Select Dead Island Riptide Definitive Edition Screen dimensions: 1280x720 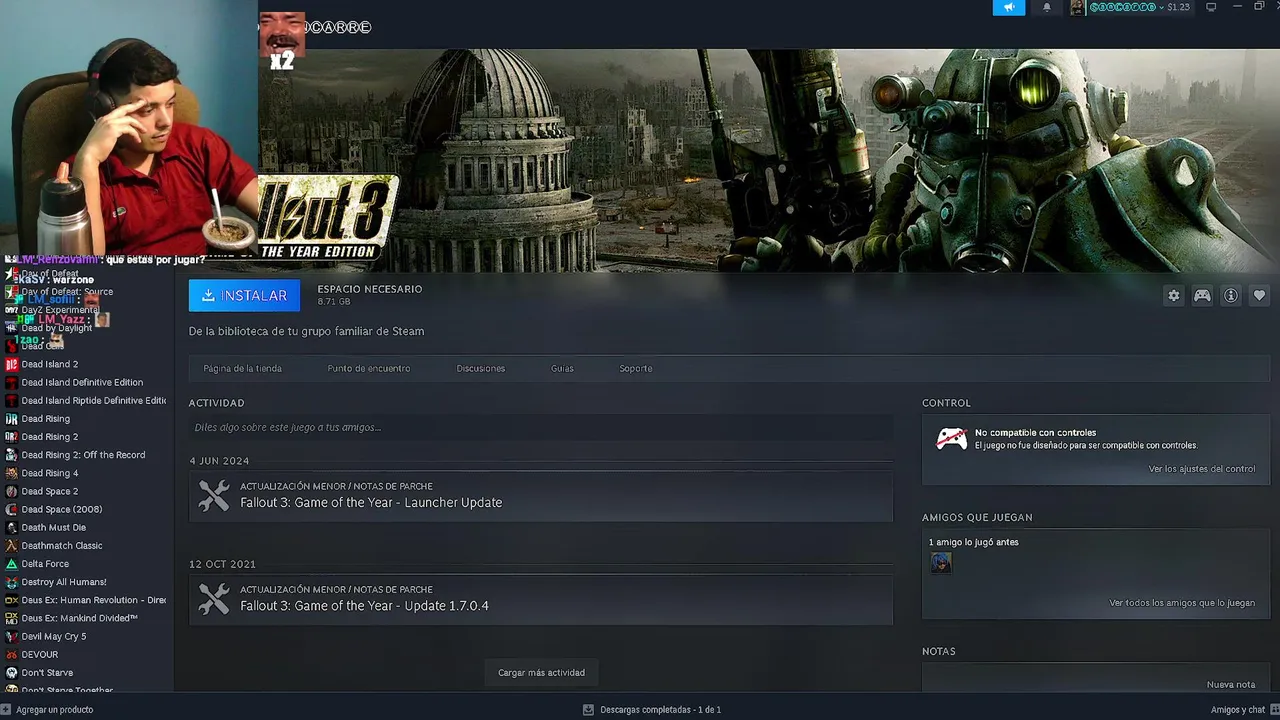pyautogui.click(x=87, y=400)
